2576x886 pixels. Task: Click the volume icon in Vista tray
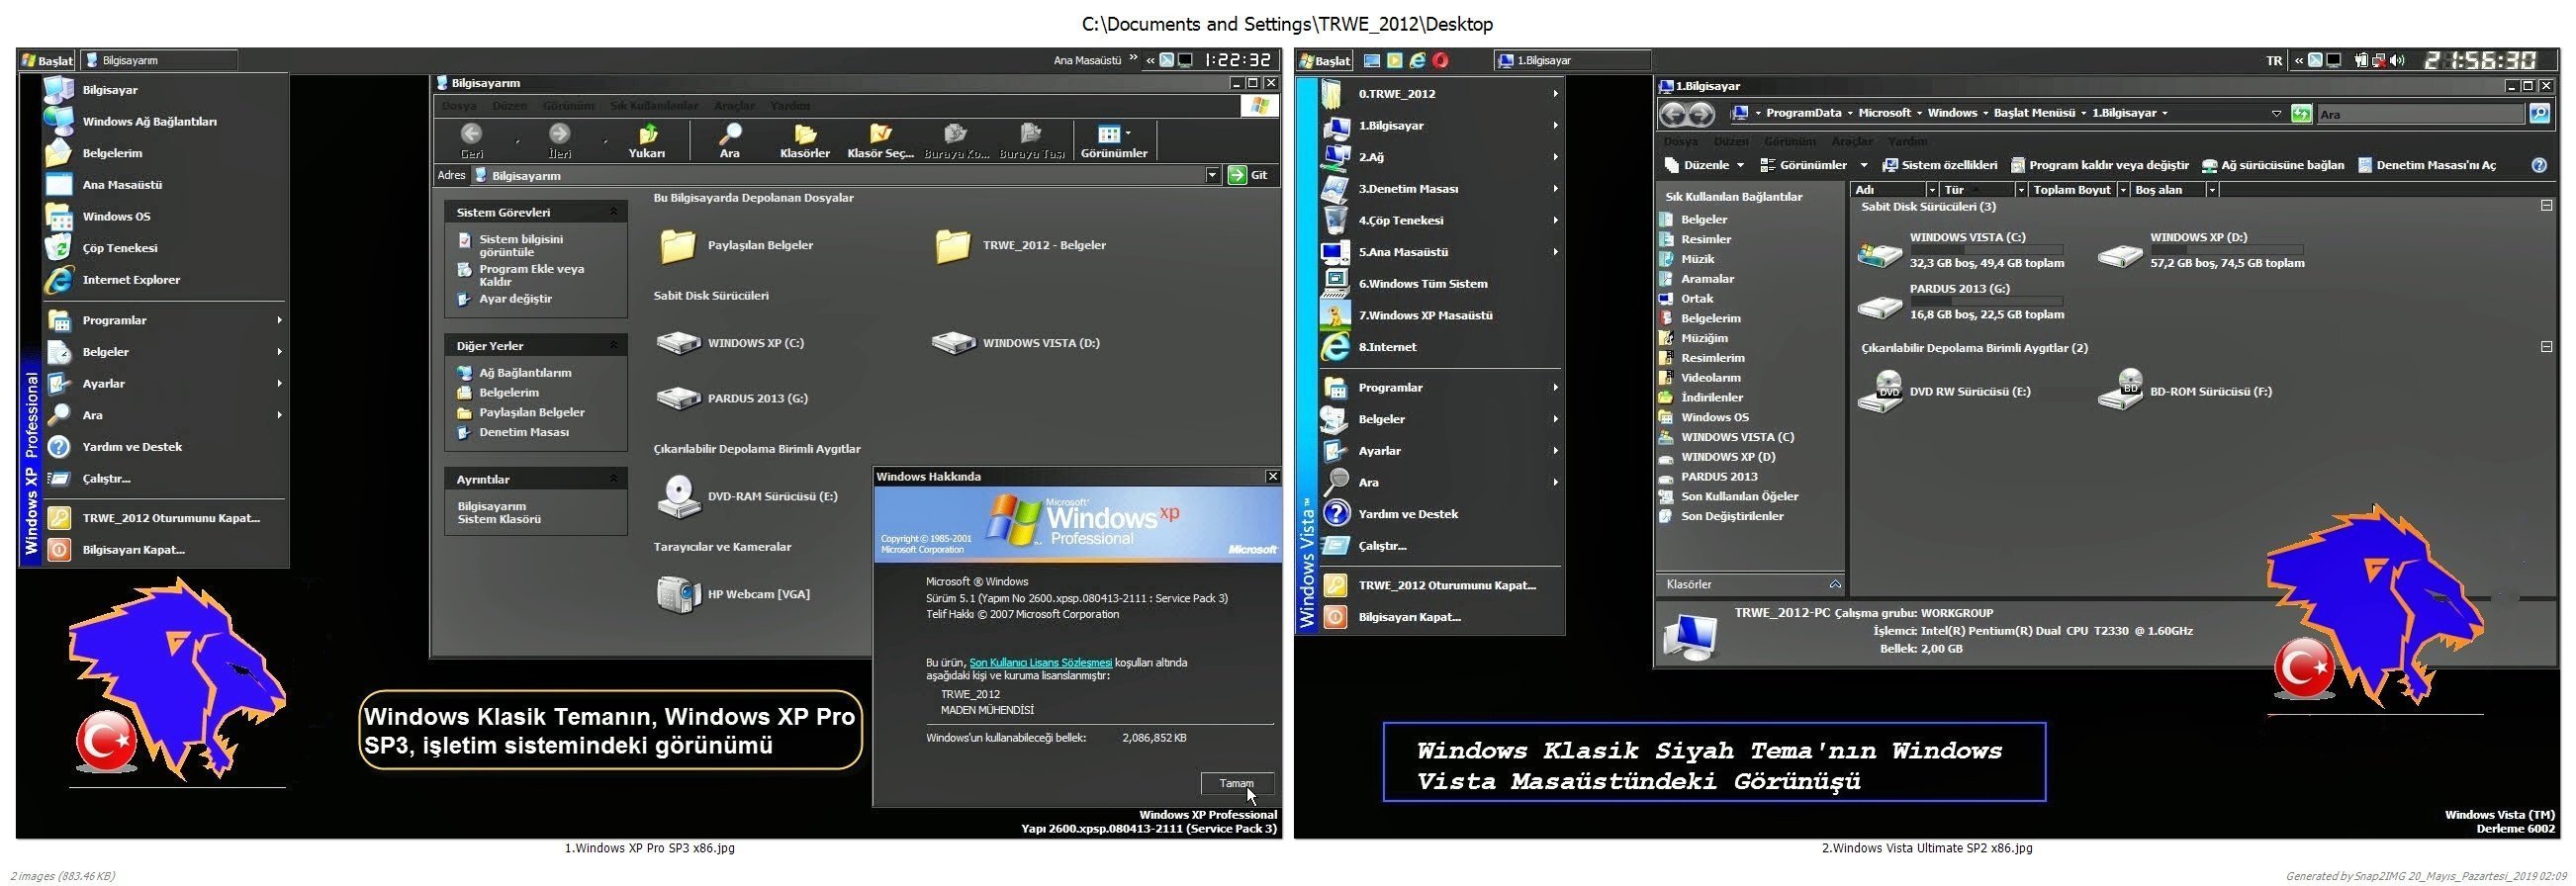2398,60
